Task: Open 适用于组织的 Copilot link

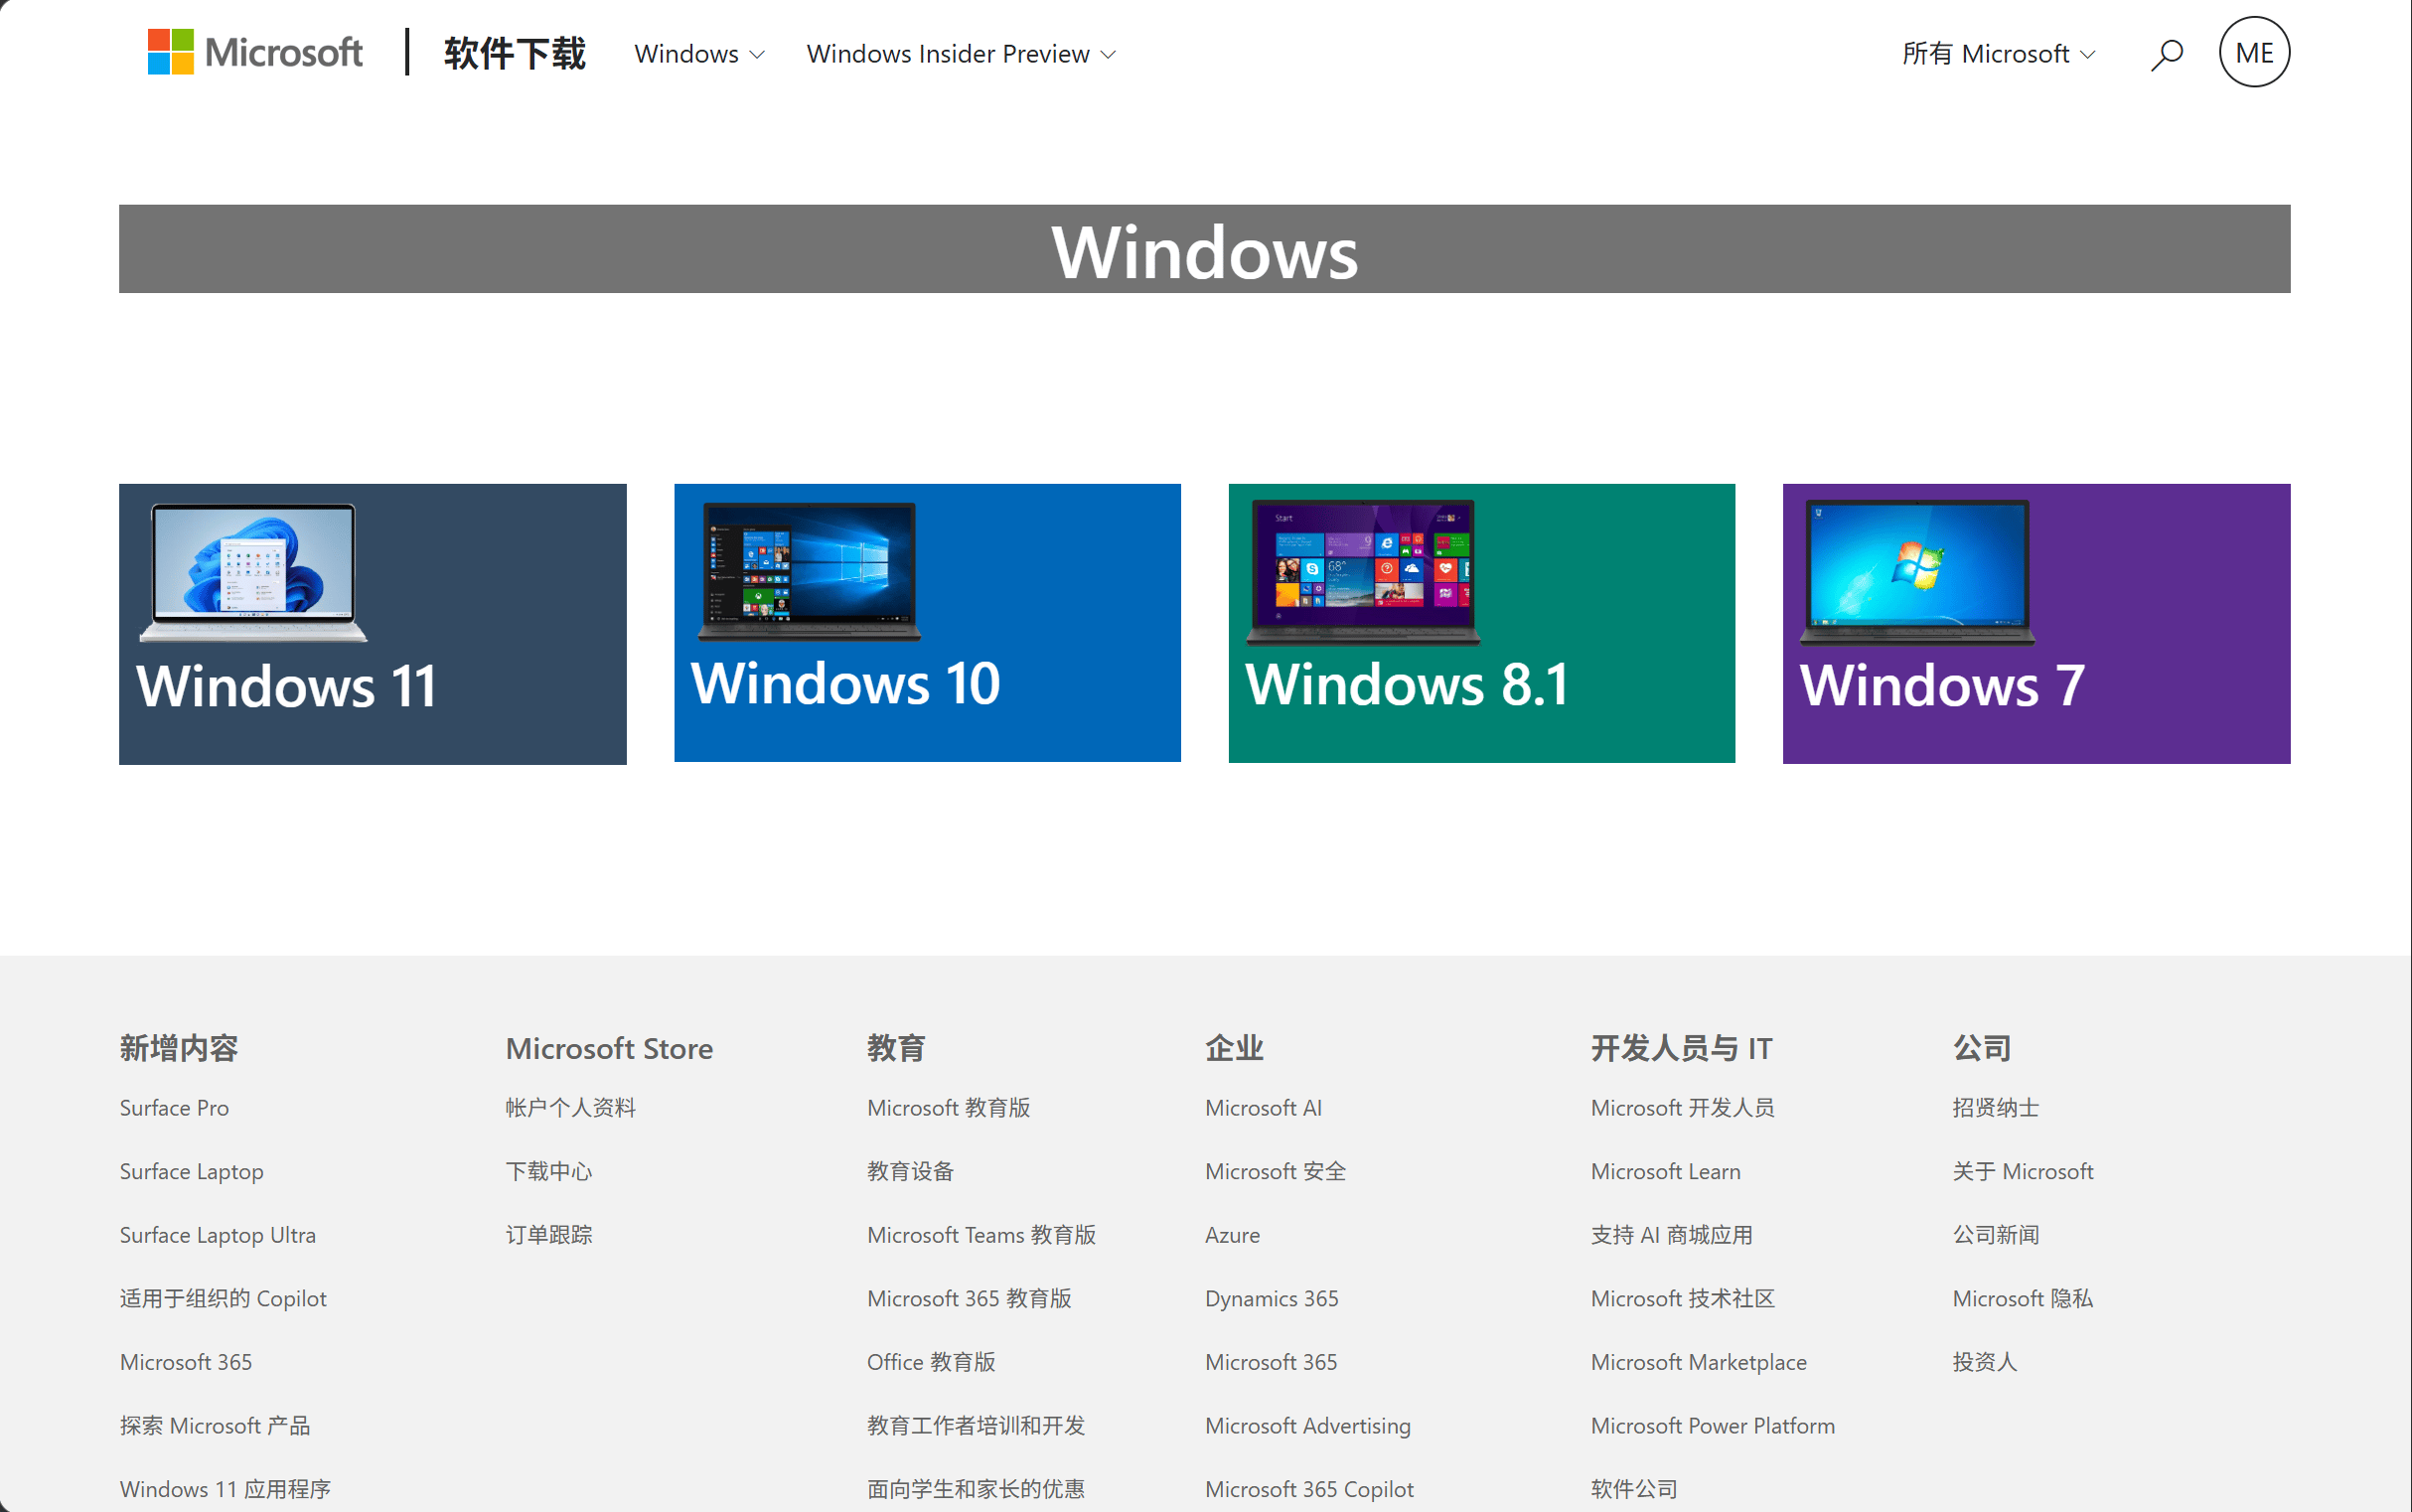Action: [223, 1298]
